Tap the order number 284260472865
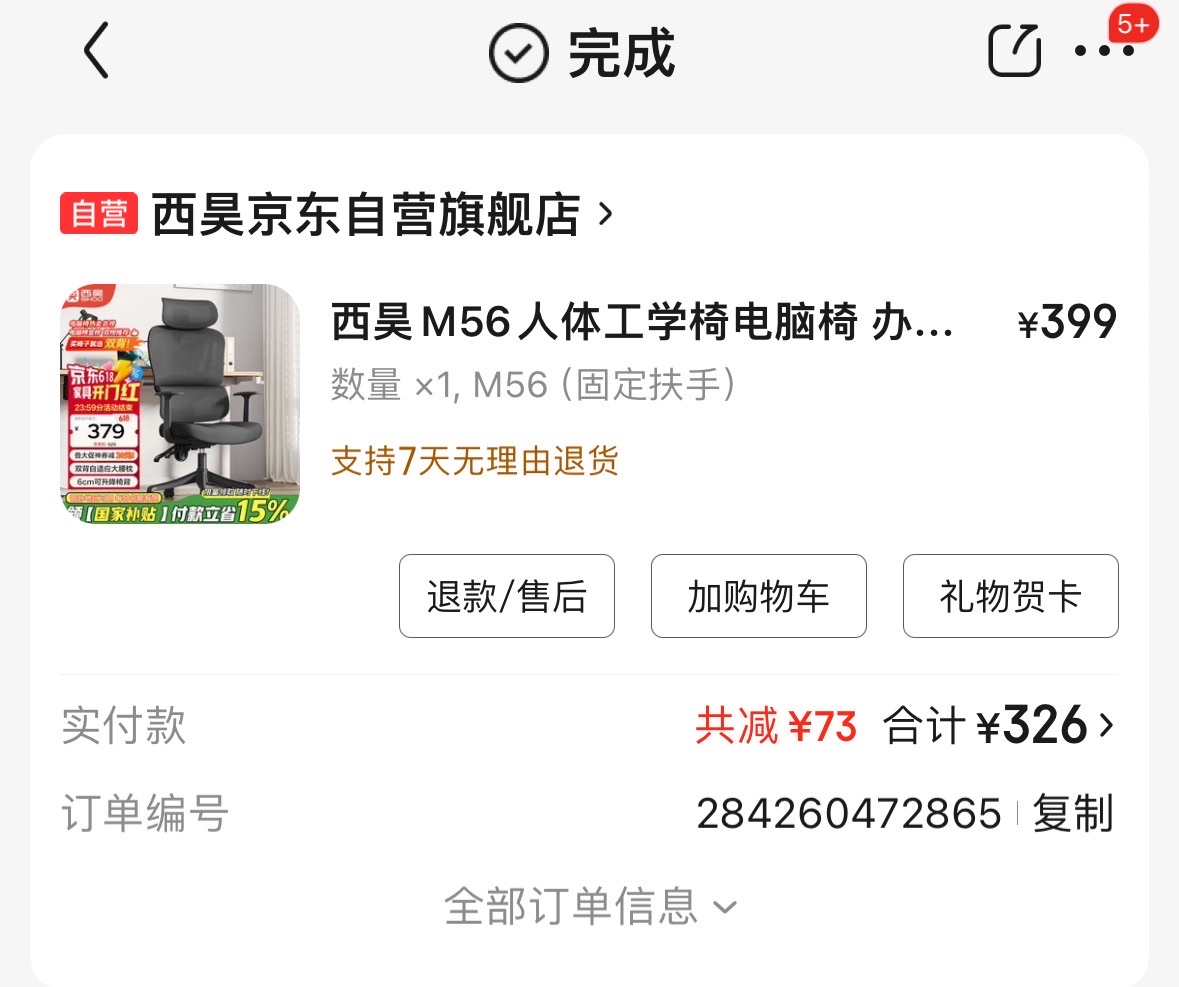This screenshot has height=987, width=1179. [x=849, y=813]
